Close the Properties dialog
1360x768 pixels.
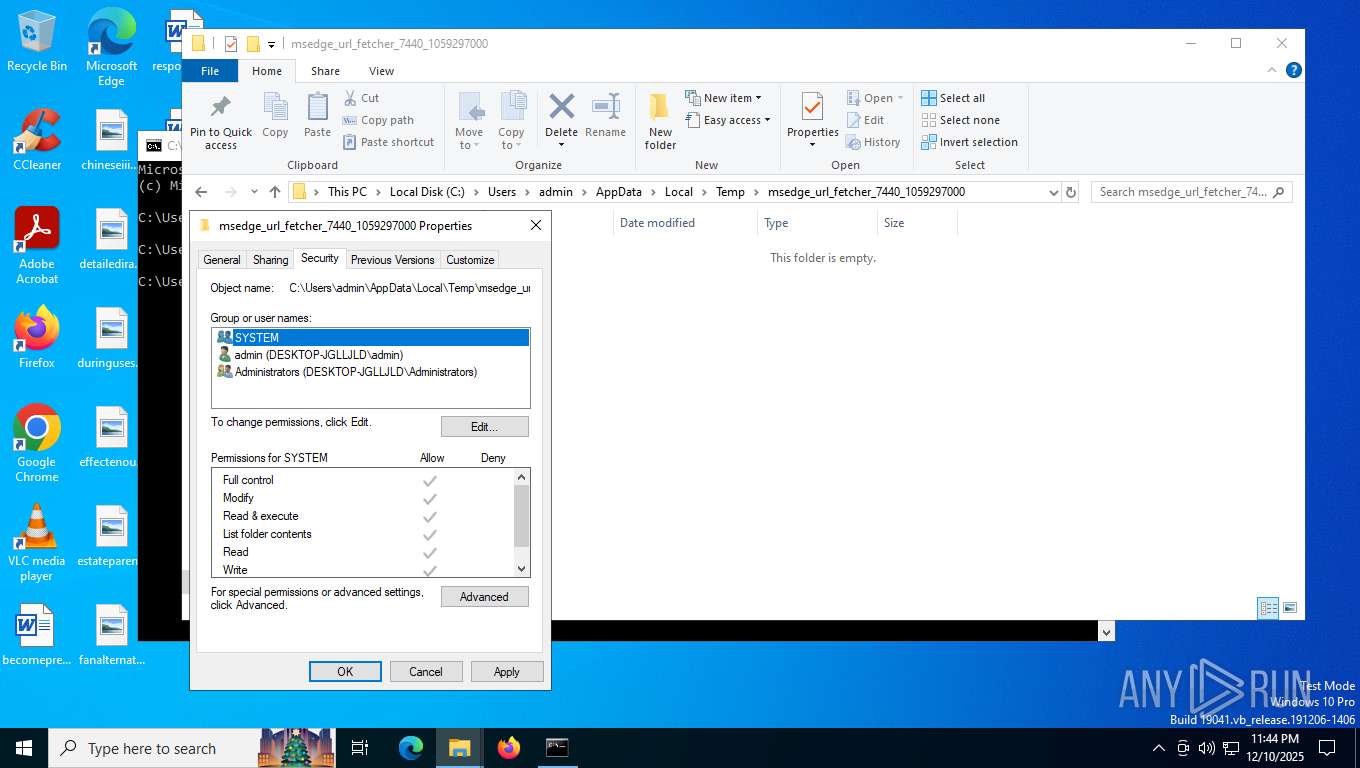point(535,226)
